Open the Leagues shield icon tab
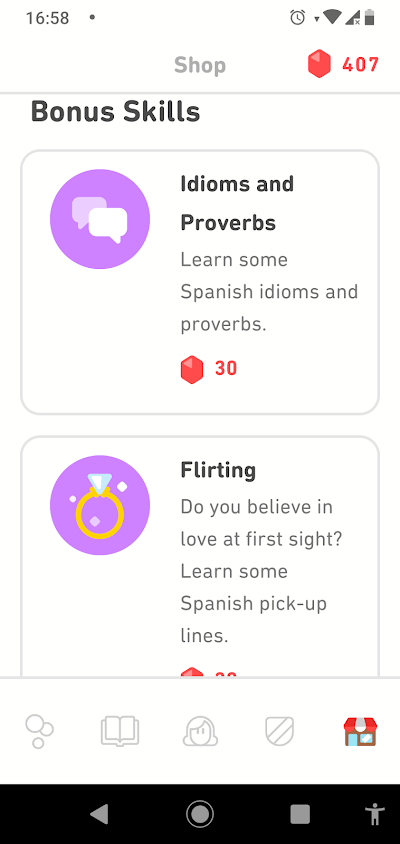 280,732
